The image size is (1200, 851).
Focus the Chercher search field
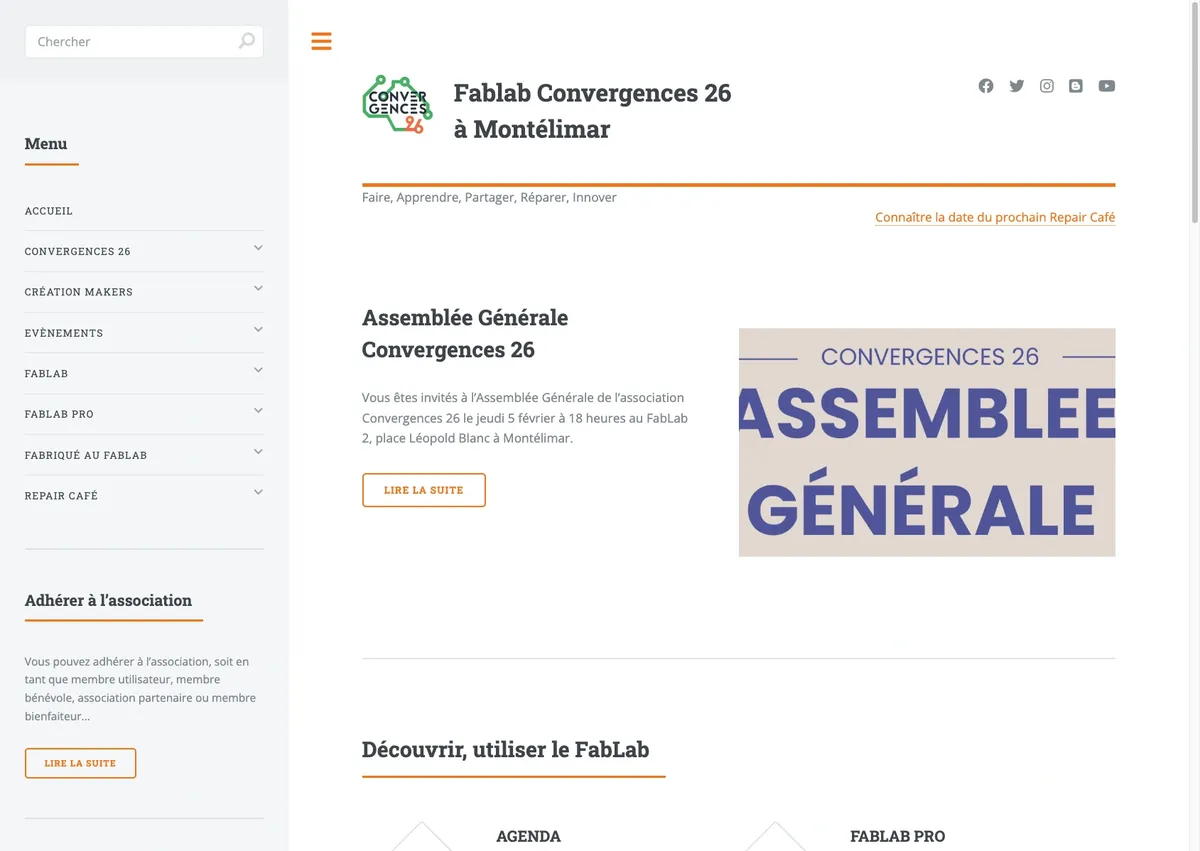point(144,41)
